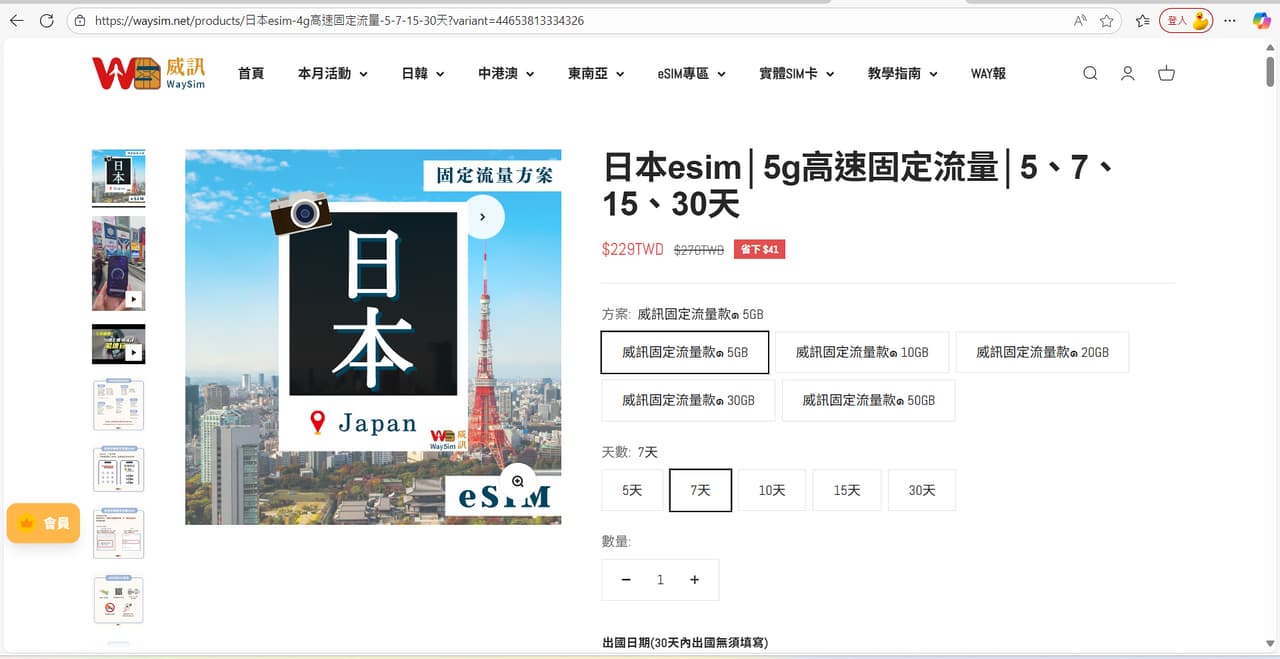Click the $229TWD sale price
Screen dimensions: 1280x659
(632, 249)
